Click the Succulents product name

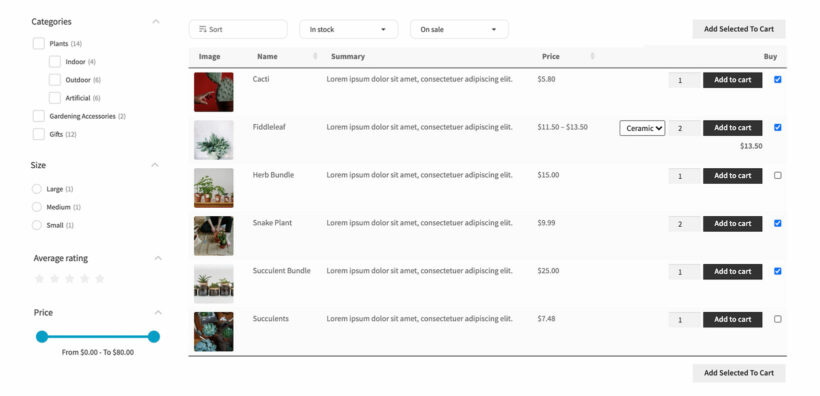point(270,319)
